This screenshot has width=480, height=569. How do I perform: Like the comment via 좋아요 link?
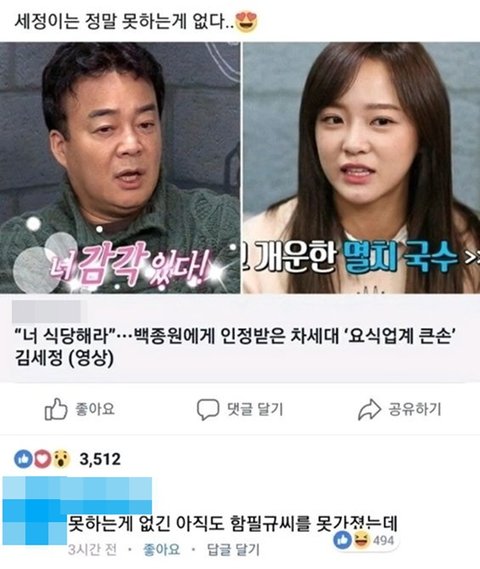(162, 549)
